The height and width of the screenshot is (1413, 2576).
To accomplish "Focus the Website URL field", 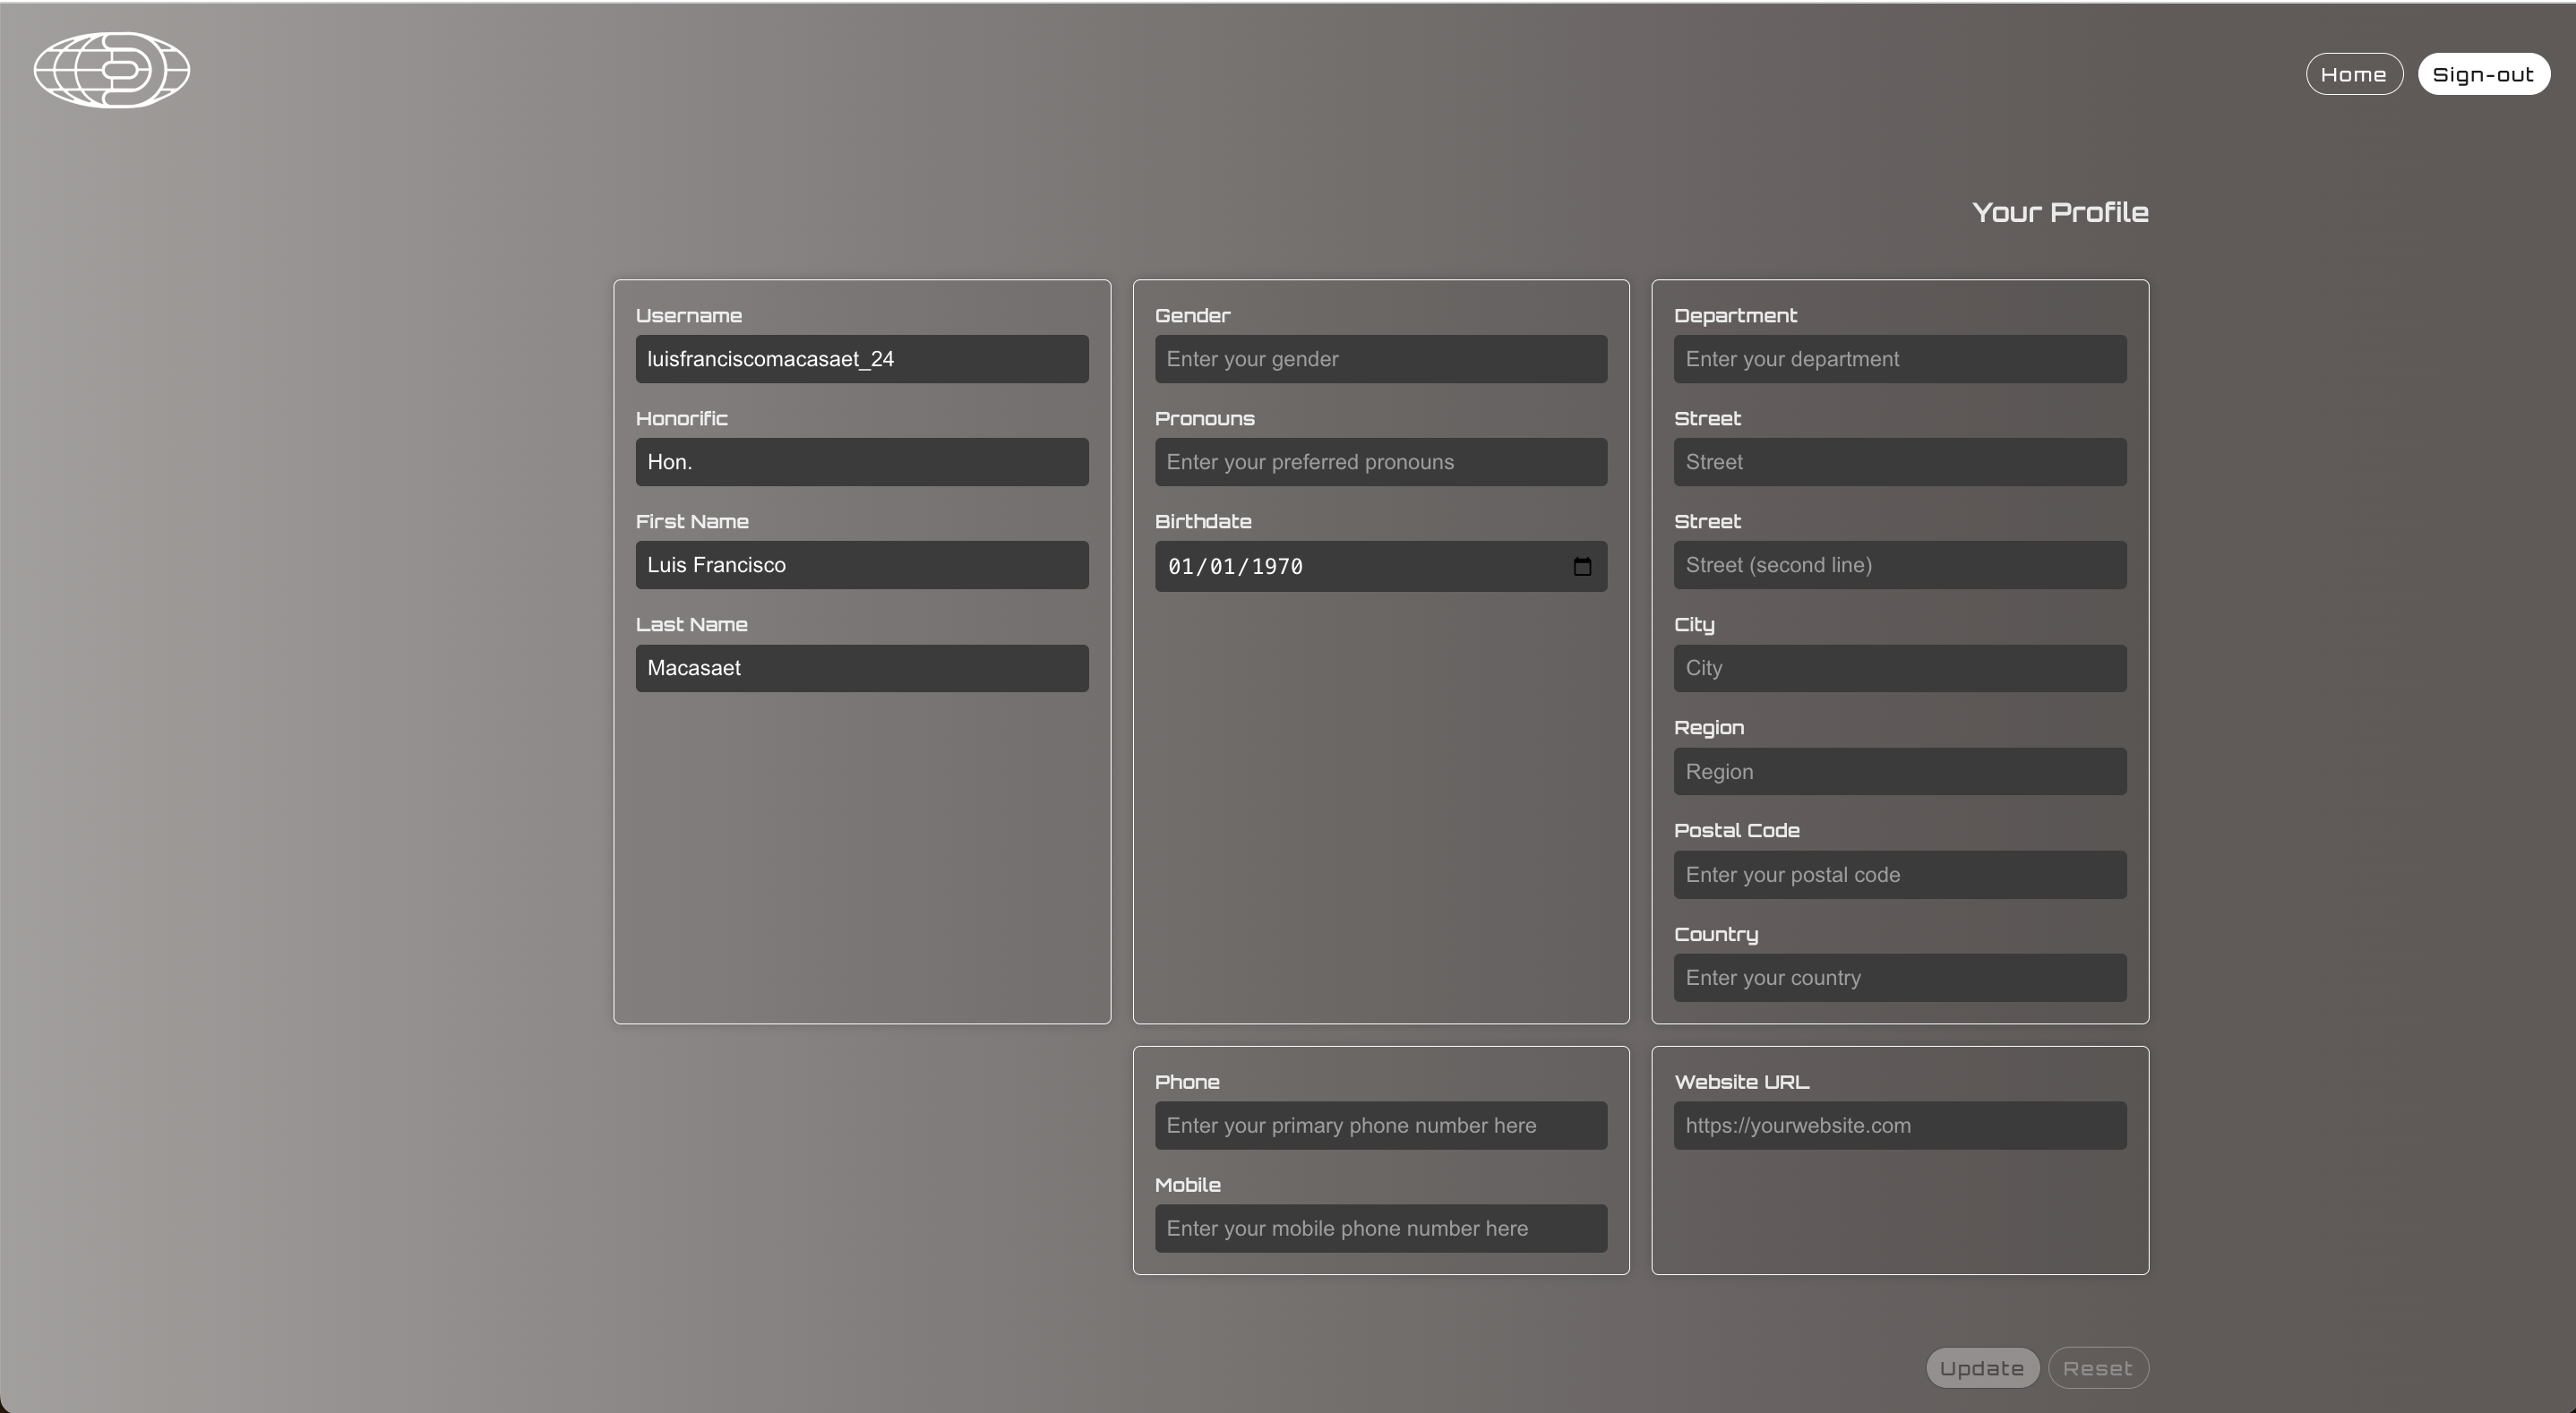I will 1899,1125.
